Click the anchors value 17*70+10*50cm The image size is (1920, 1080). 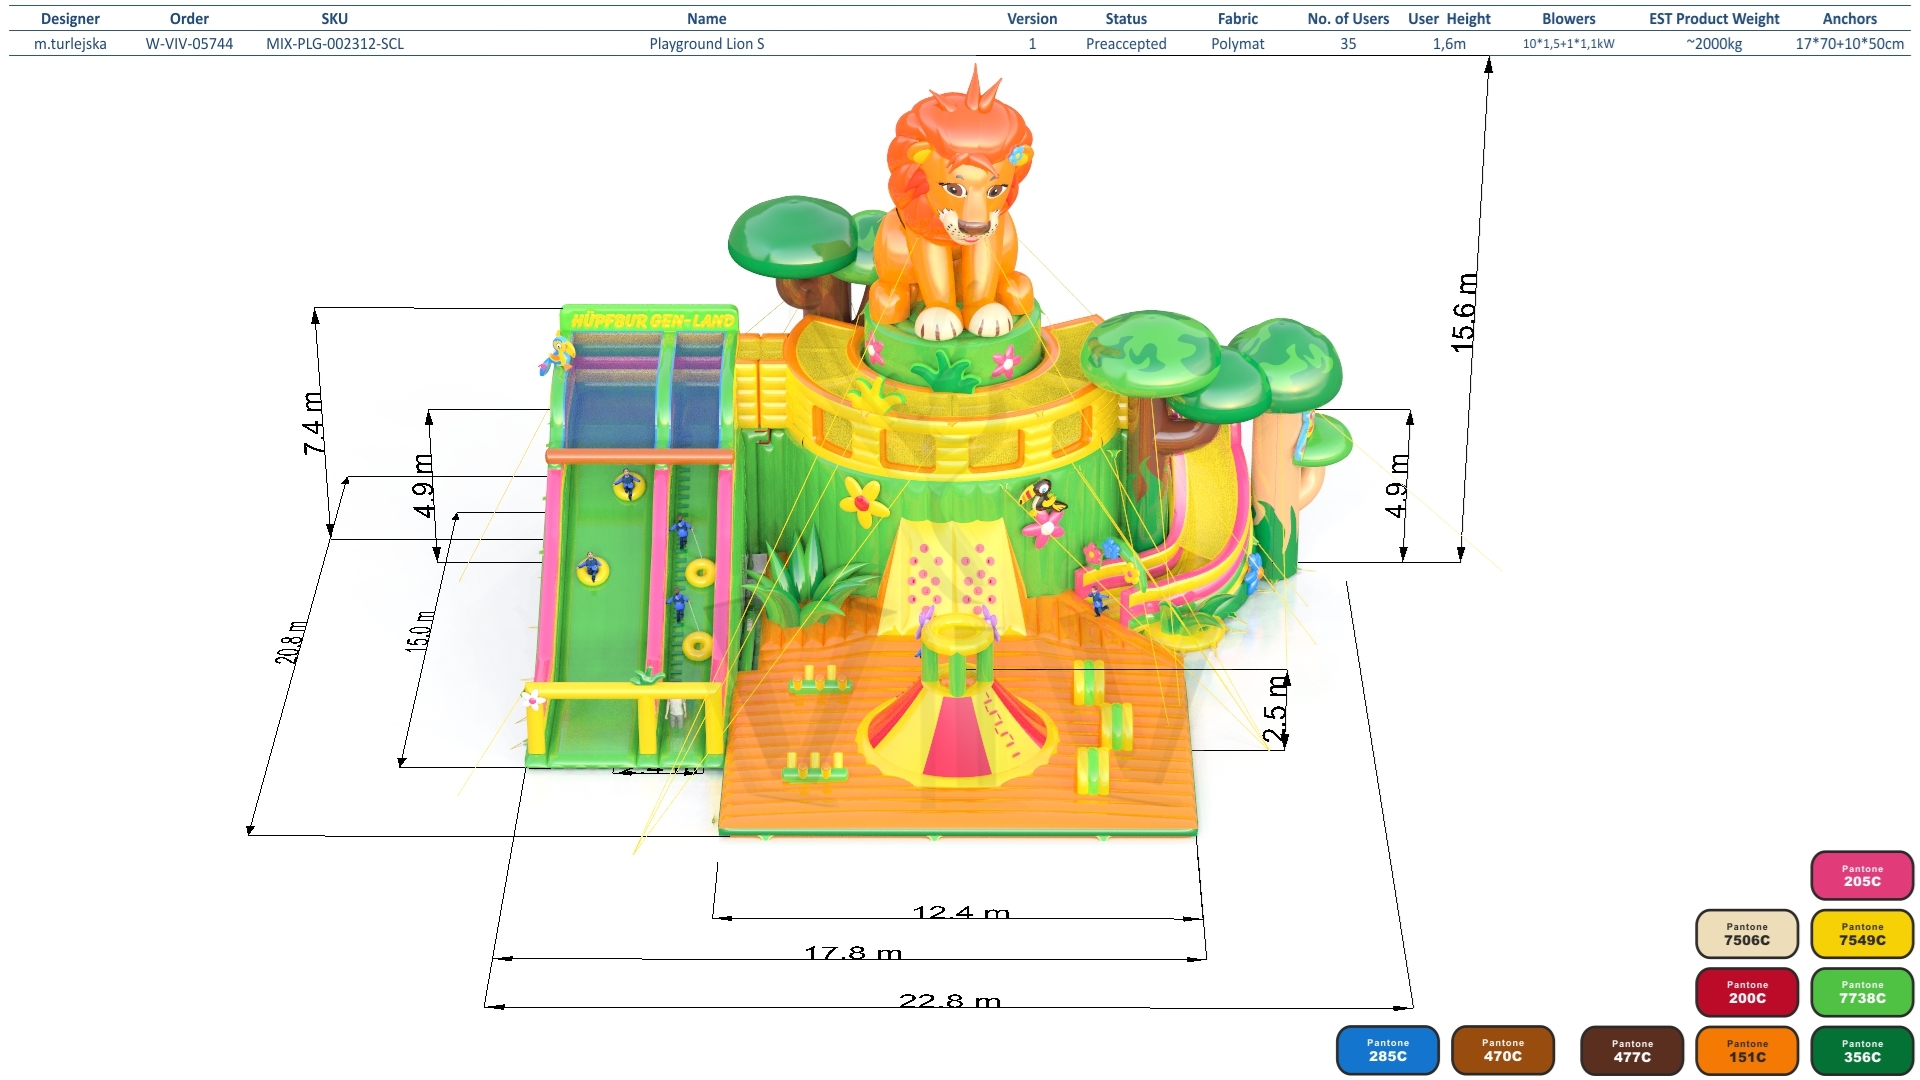pos(1850,44)
